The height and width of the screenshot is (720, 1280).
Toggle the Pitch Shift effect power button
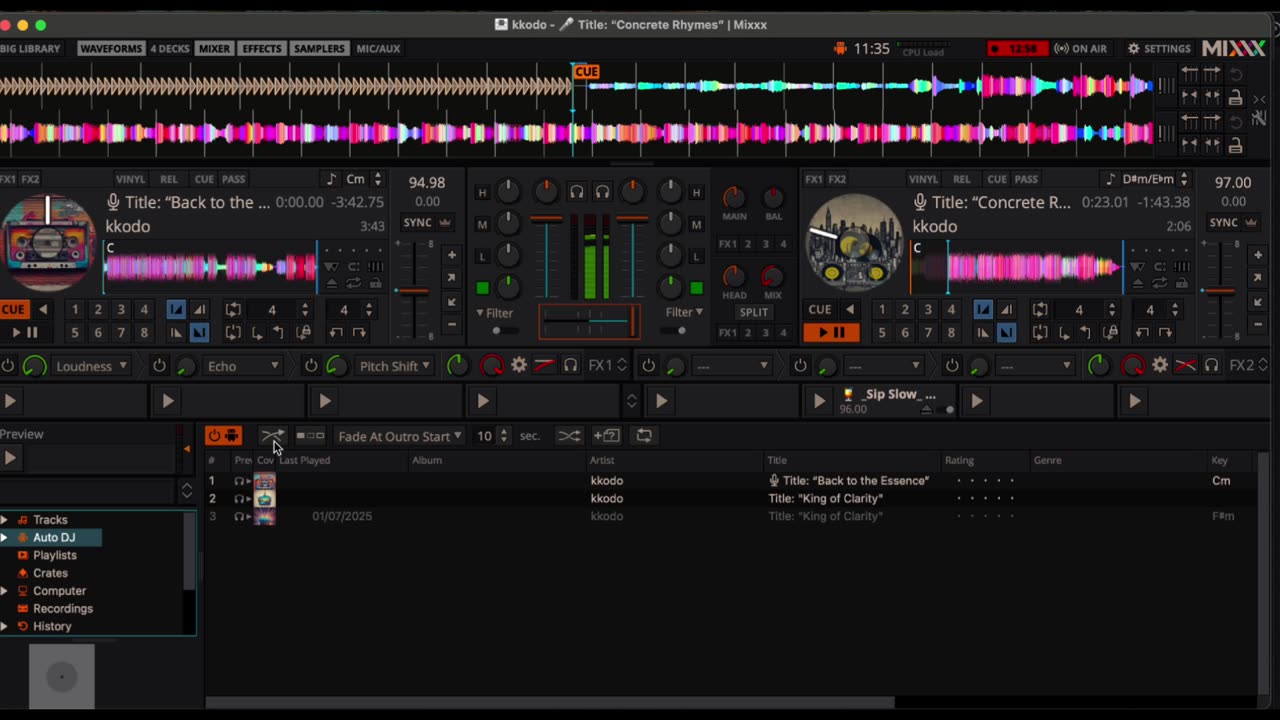pos(311,366)
